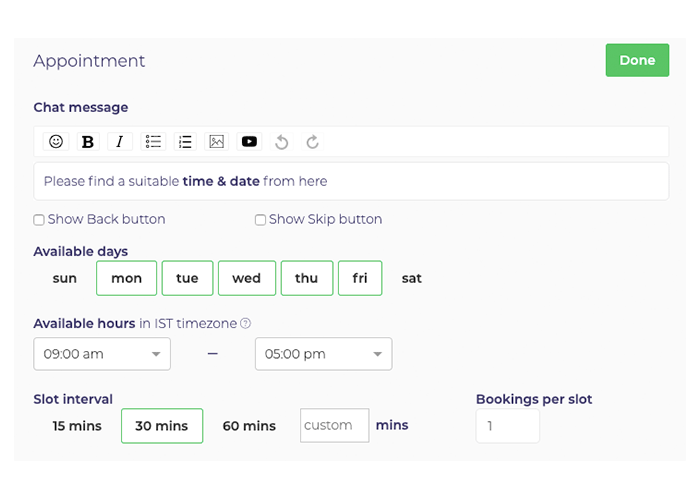Undo the last edit

click(x=282, y=142)
